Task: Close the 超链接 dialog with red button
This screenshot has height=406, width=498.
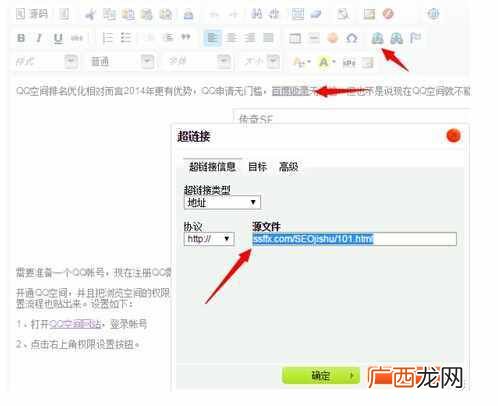Action: click(453, 136)
